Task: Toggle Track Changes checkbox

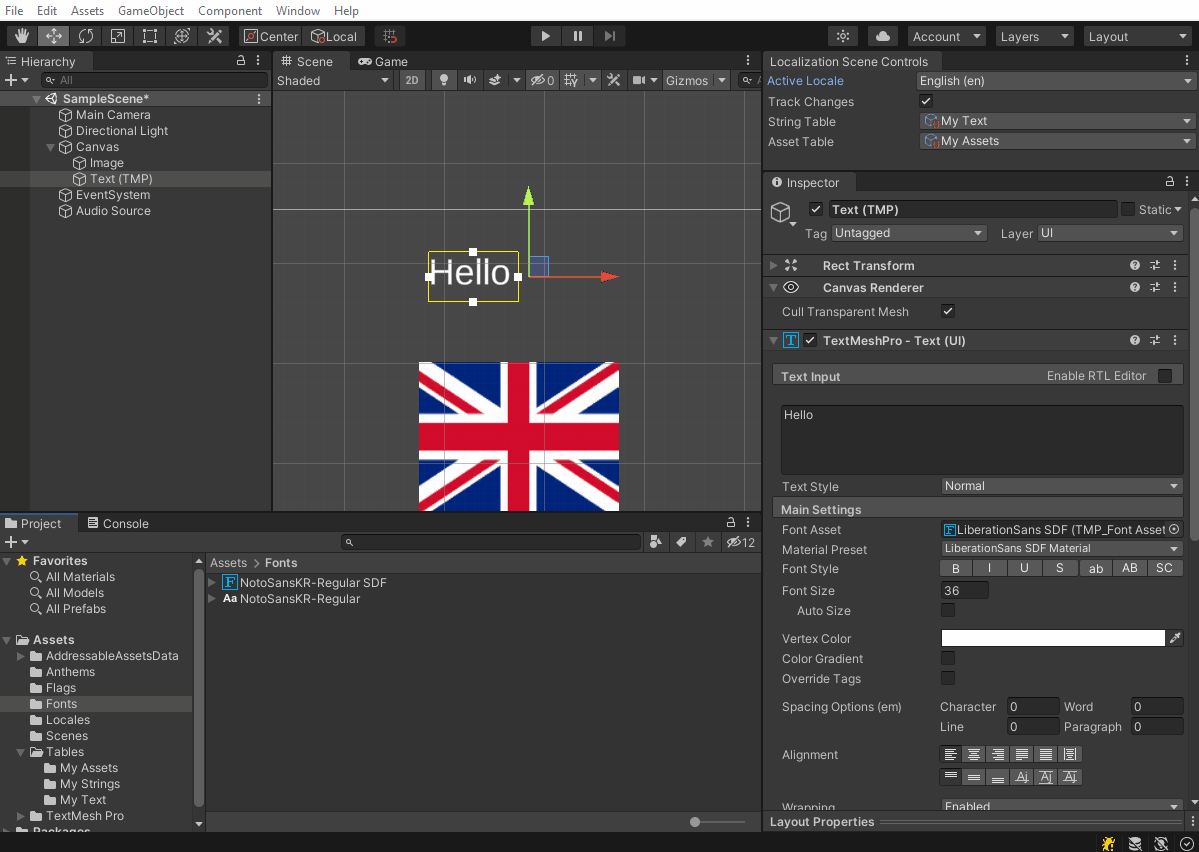Action: tap(926, 101)
